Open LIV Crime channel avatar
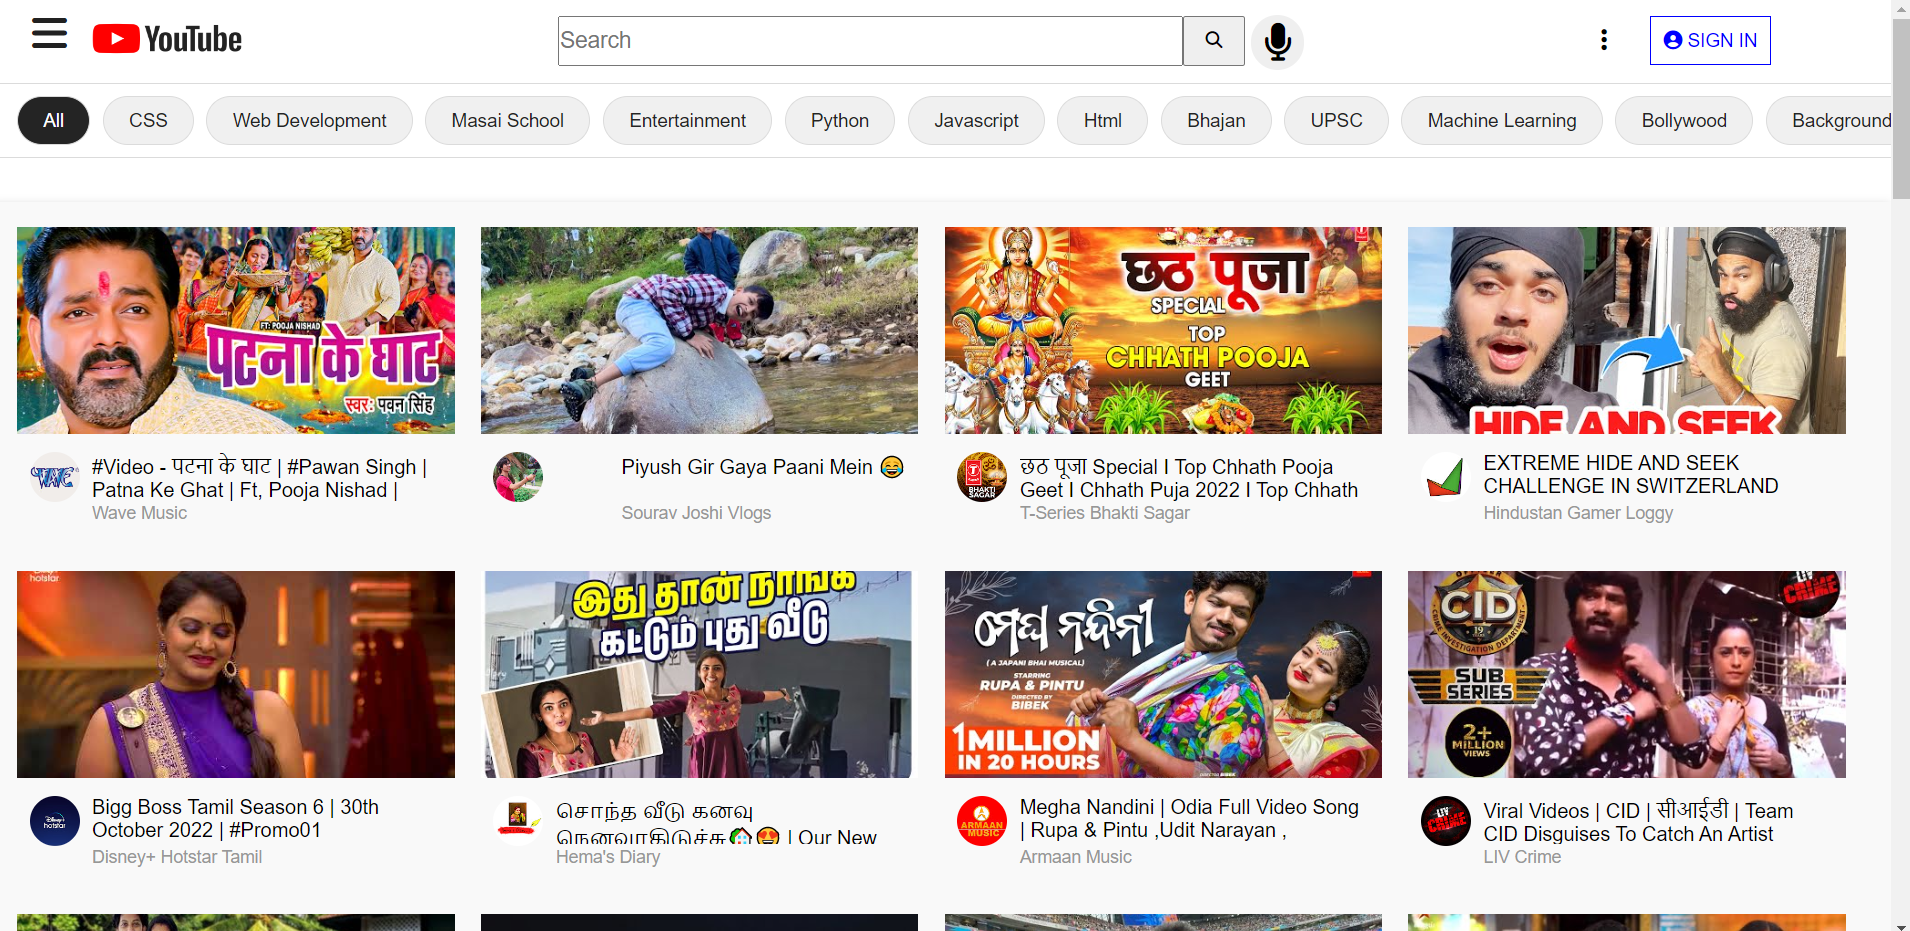The width and height of the screenshot is (1910, 931). (x=1445, y=821)
